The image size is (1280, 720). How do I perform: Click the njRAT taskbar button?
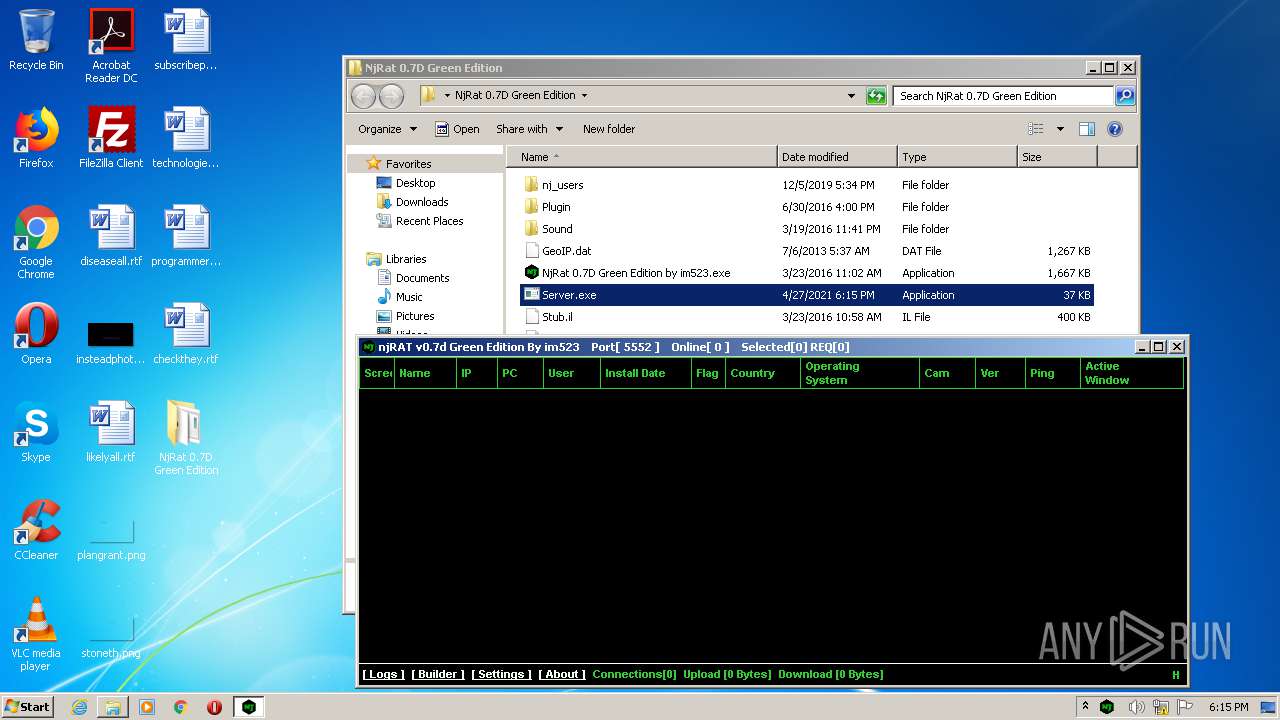point(249,707)
